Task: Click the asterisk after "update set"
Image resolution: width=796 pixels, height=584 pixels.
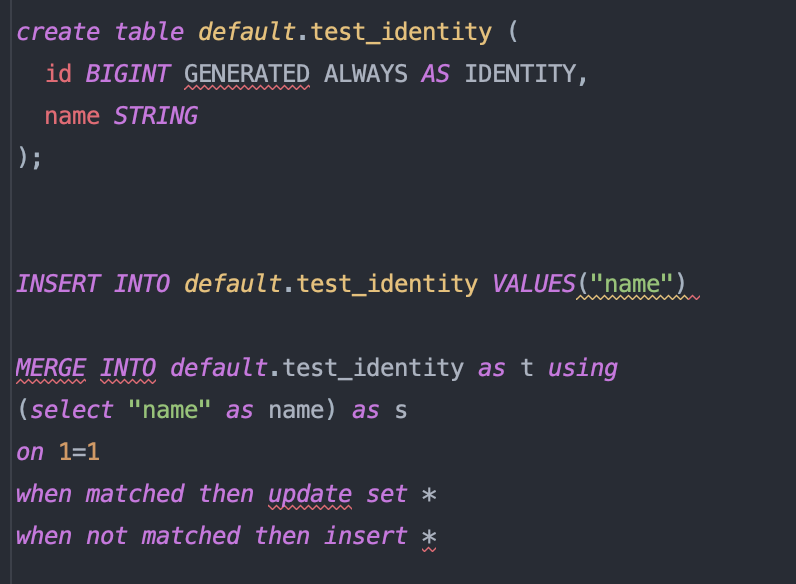Action: pyautogui.click(x=429, y=496)
